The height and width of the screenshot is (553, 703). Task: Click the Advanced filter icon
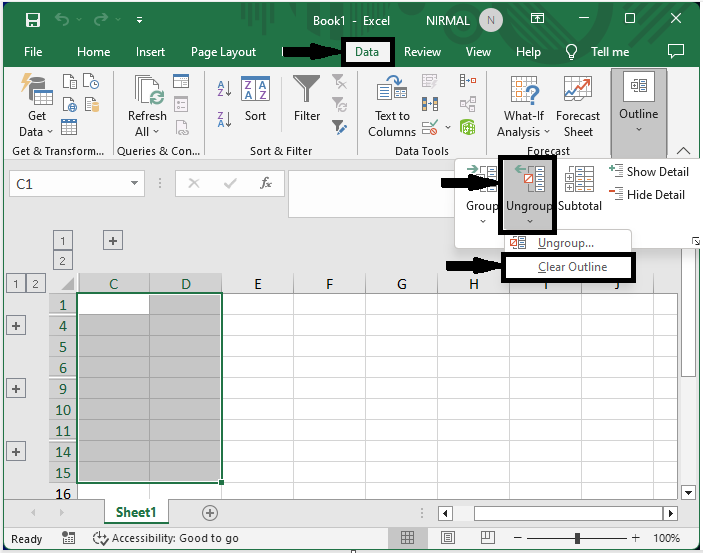point(339,127)
